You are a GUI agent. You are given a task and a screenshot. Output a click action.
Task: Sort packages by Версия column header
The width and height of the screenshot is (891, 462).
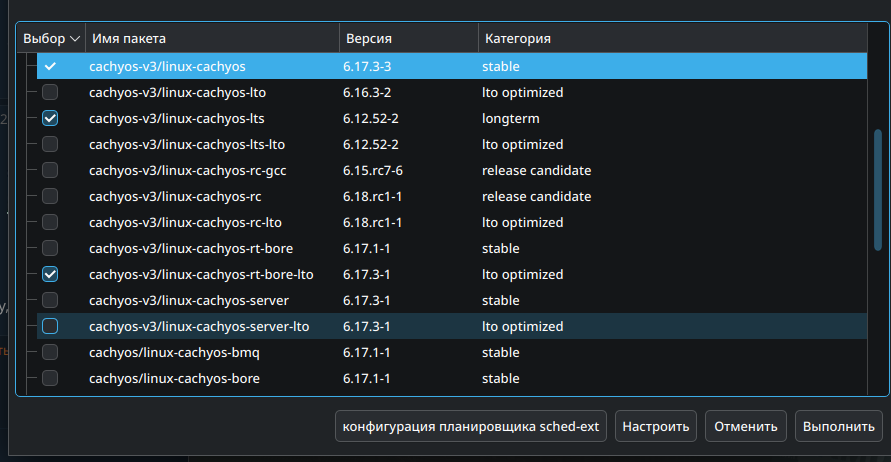368,39
